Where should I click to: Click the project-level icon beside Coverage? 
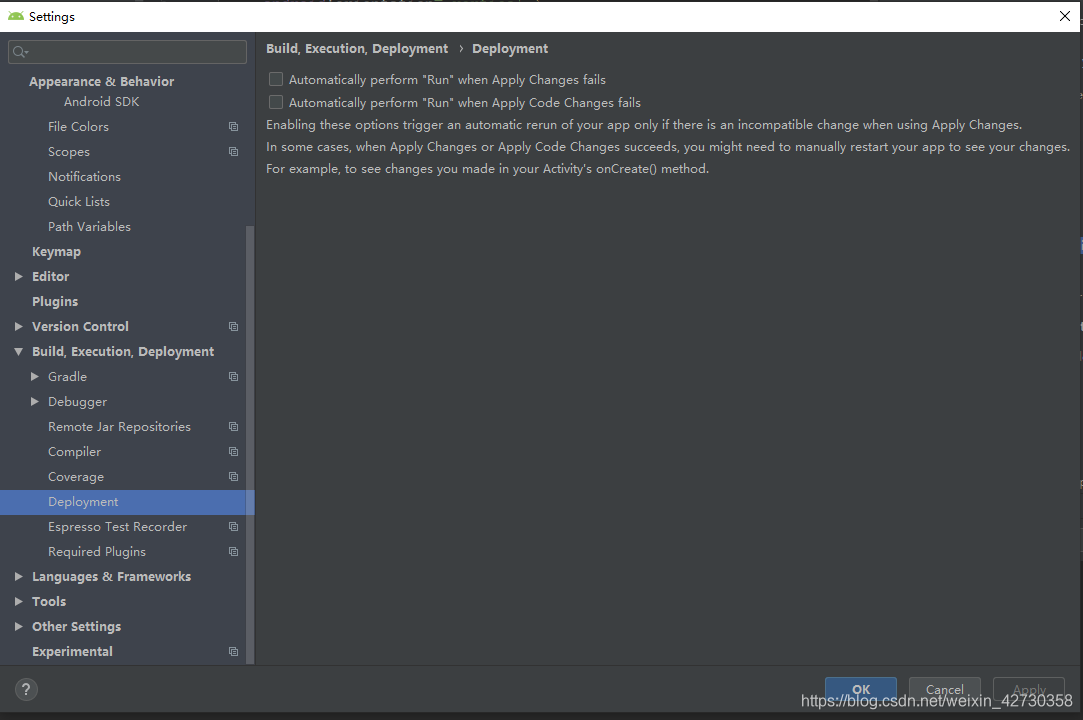click(233, 477)
